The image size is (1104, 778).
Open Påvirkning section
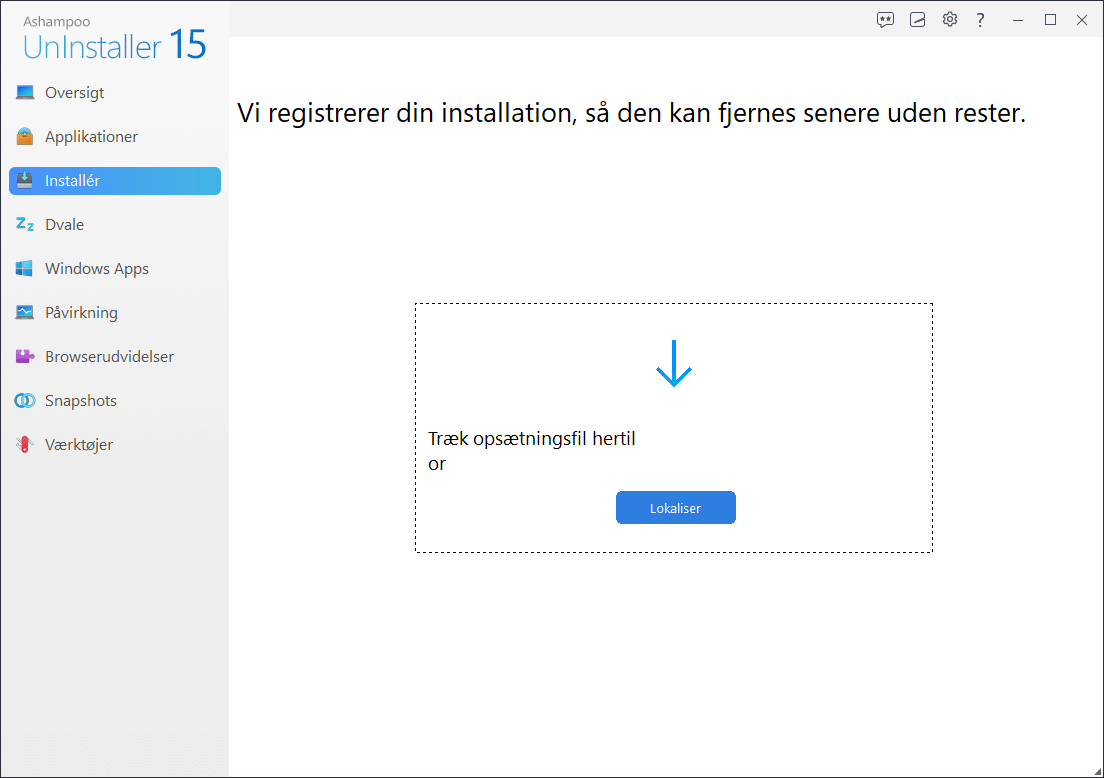click(x=115, y=313)
